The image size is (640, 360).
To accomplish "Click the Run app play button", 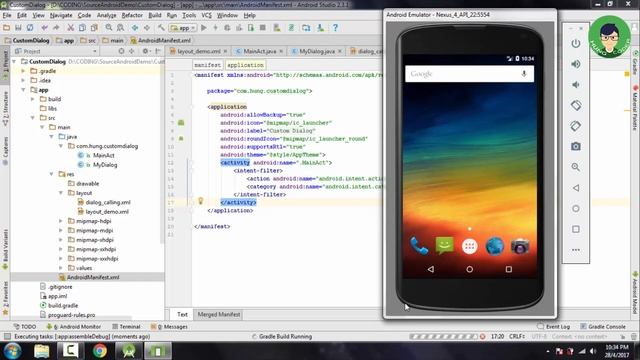I will coord(204,28).
